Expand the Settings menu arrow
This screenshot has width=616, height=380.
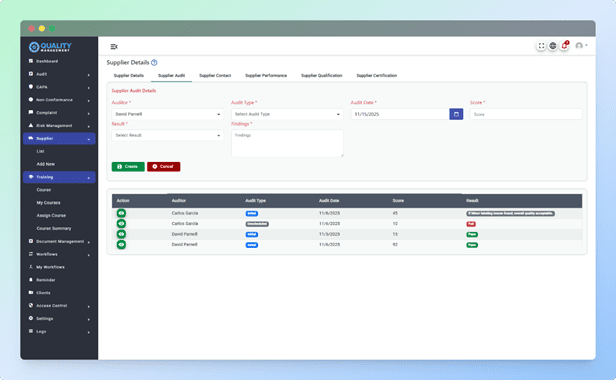[89, 319]
